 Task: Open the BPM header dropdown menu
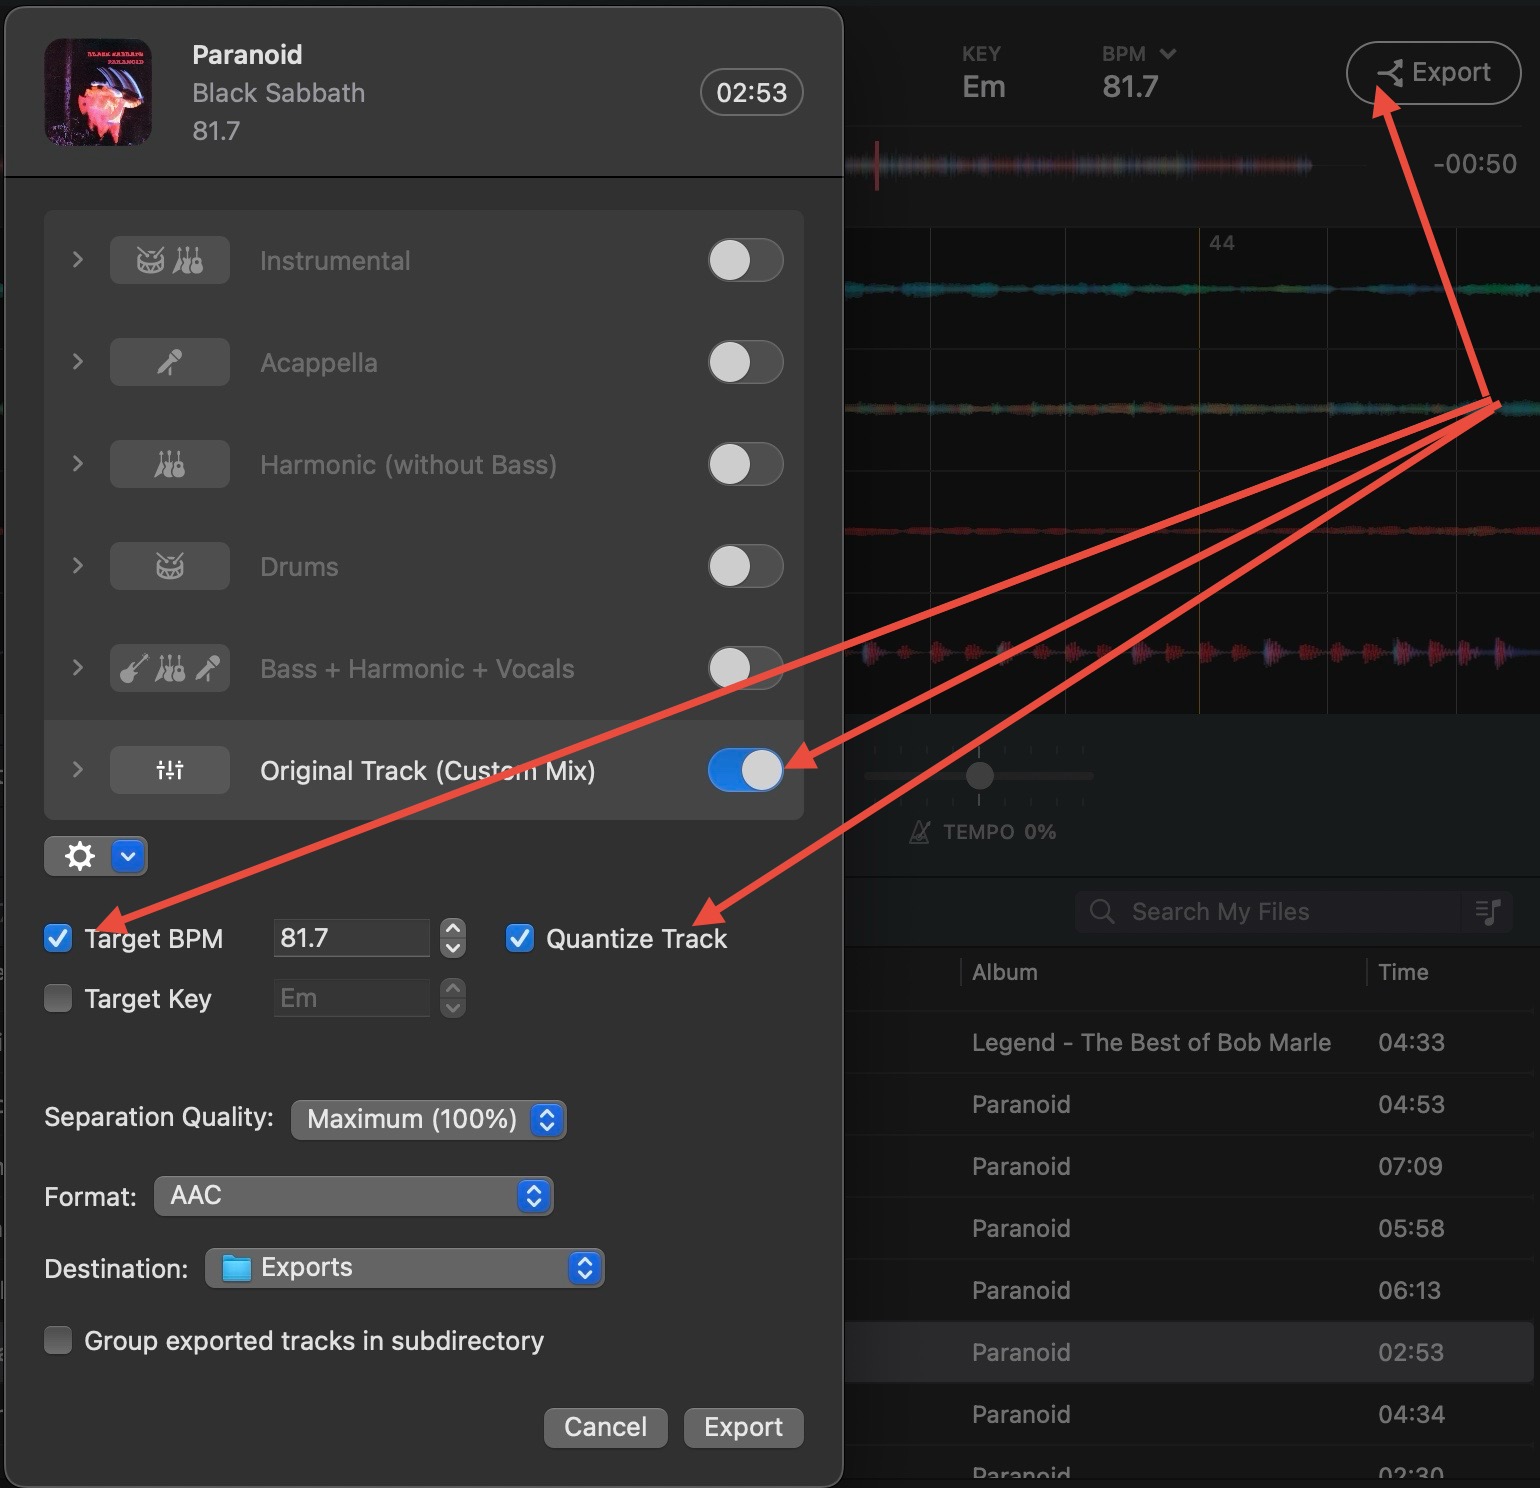1167,54
